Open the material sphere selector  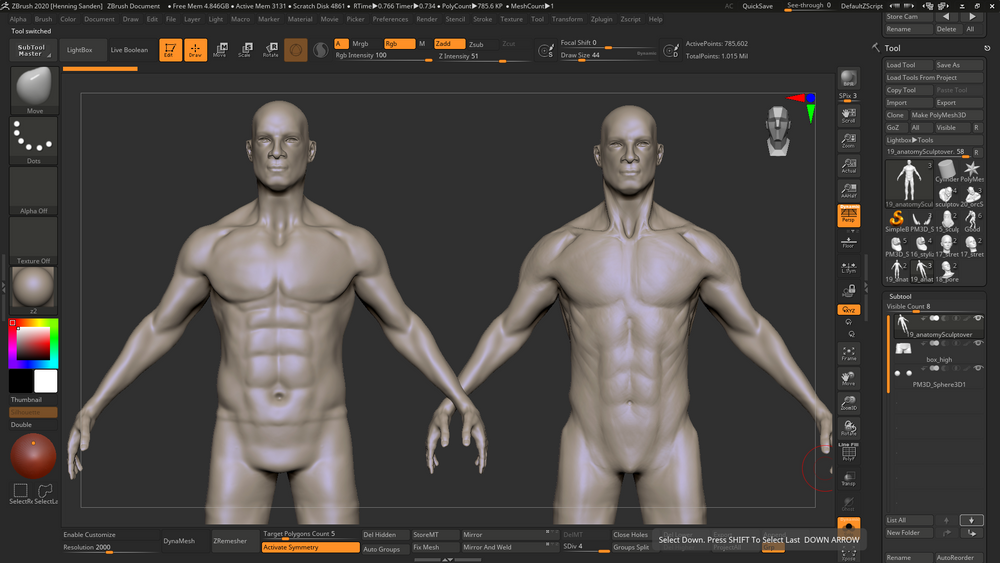(x=34, y=290)
